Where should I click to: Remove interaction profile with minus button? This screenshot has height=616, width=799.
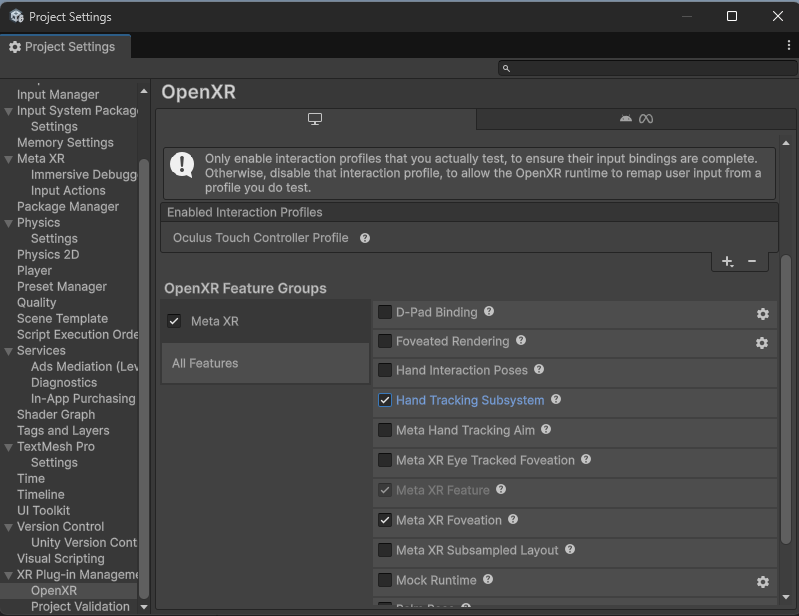point(752,261)
